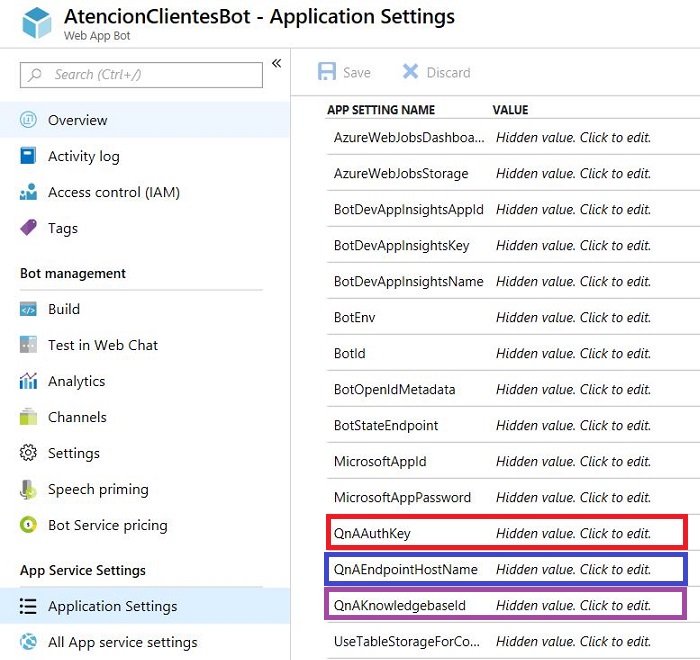Edit hidden value for AzureWebJobsStorage

point(573,173)
